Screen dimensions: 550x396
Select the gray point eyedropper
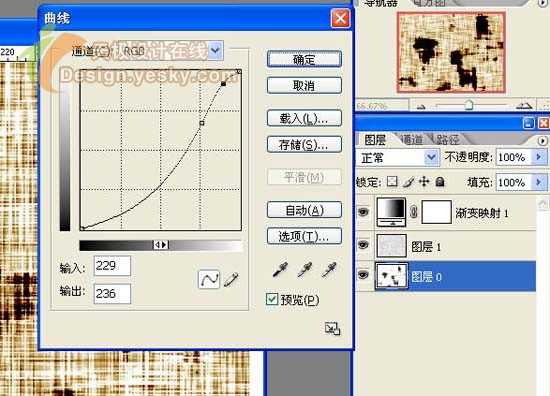click(x=304, y=269)
